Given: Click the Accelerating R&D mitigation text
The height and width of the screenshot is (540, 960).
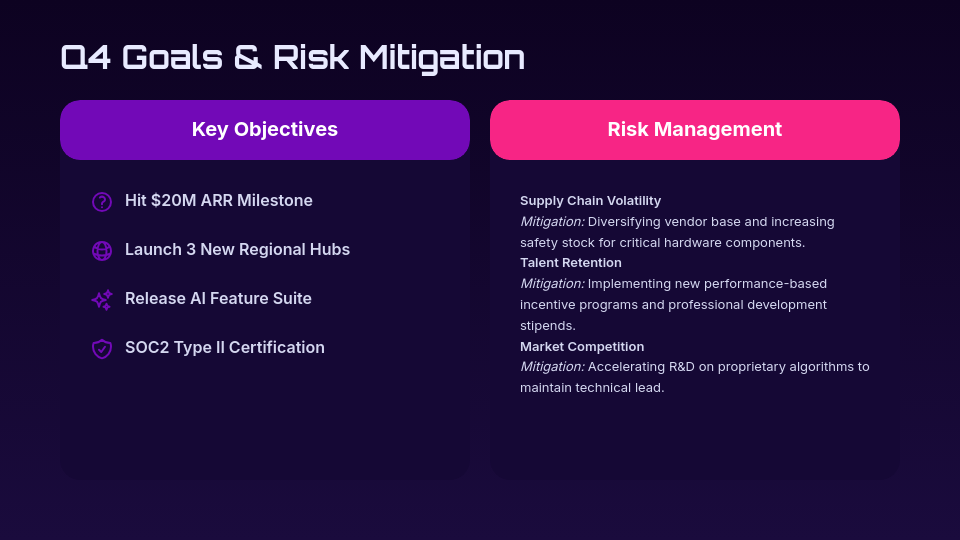Looking at the screenshot, I should [x=728, y=367].
